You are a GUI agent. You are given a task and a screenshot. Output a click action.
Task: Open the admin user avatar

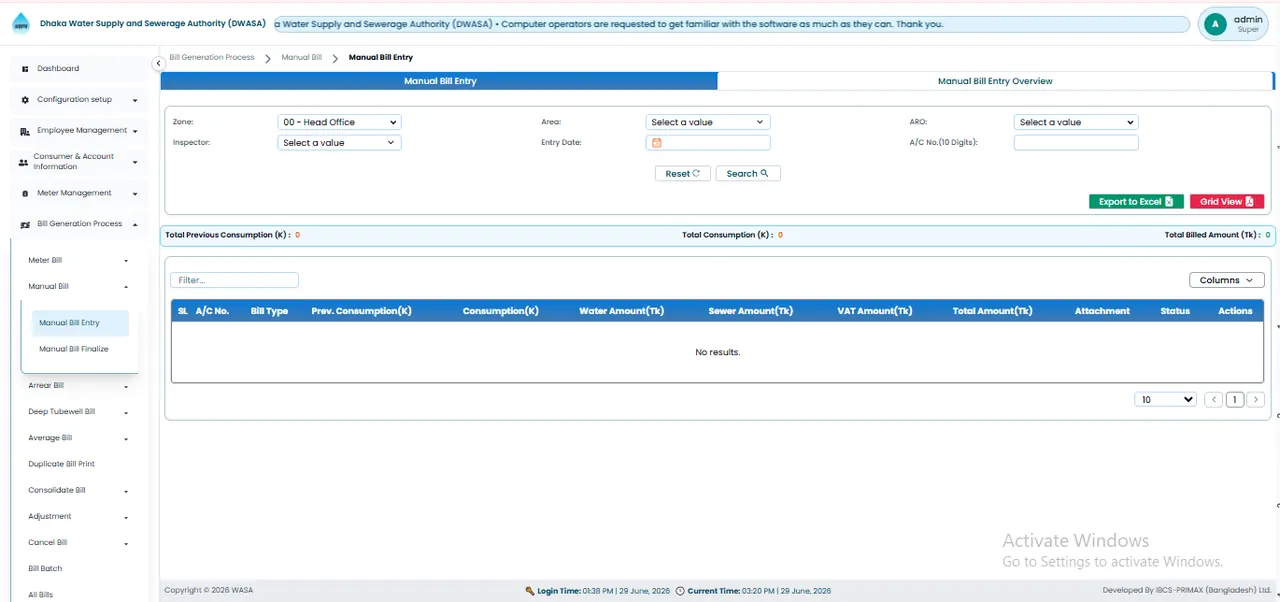1215,24
